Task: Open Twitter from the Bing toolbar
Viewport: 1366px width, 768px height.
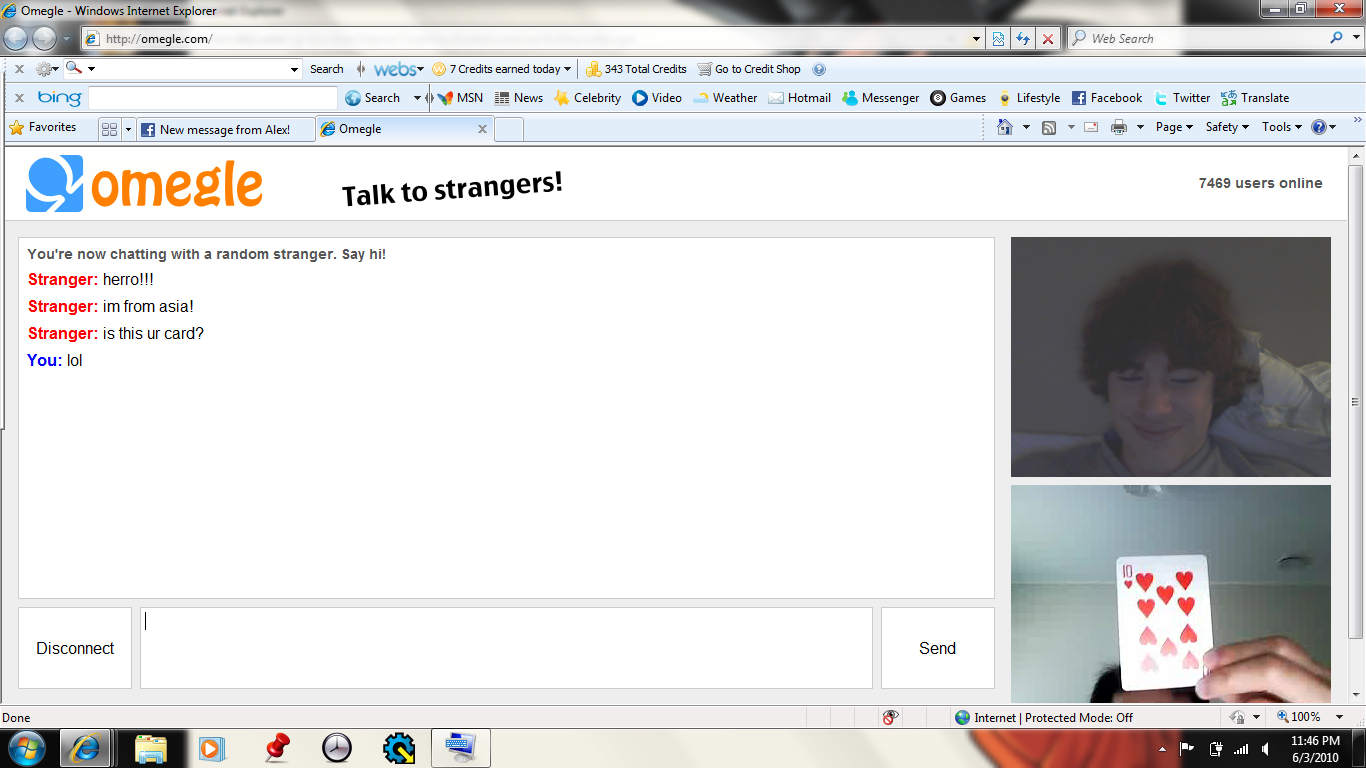Action: point(1182,98)
